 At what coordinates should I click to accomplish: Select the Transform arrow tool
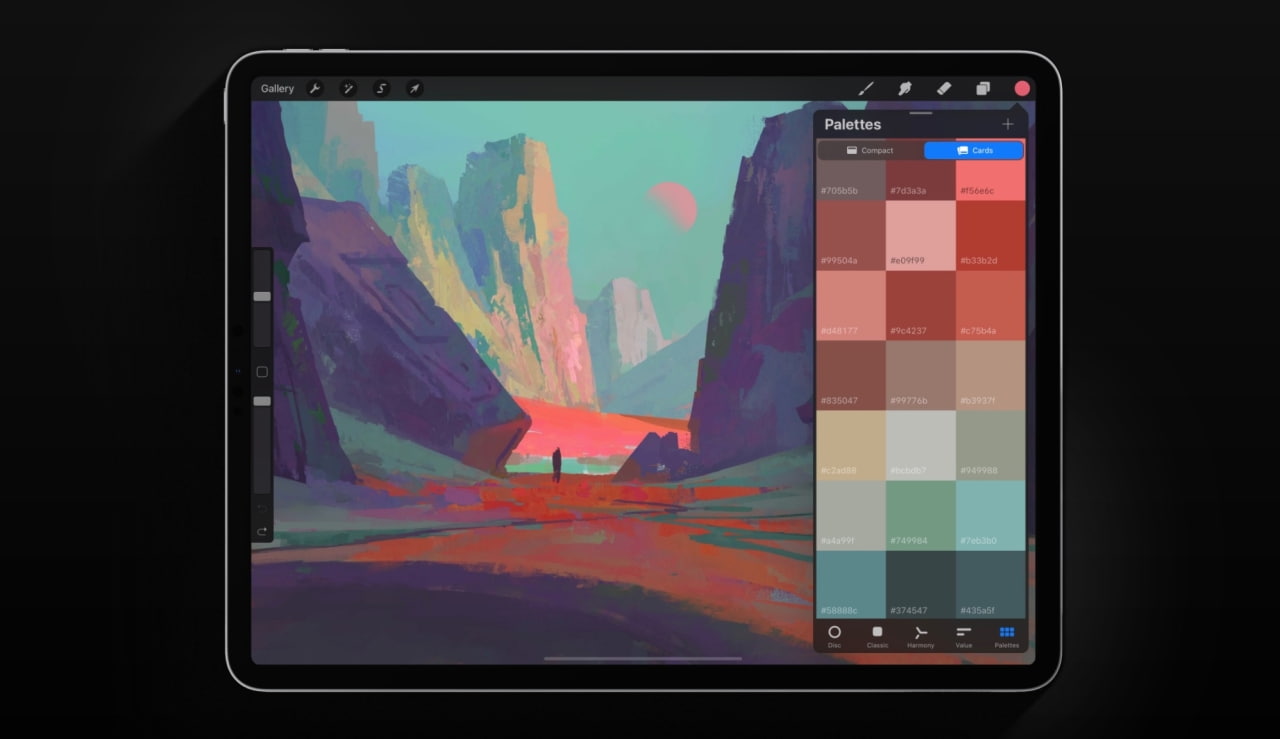point(414,88)
